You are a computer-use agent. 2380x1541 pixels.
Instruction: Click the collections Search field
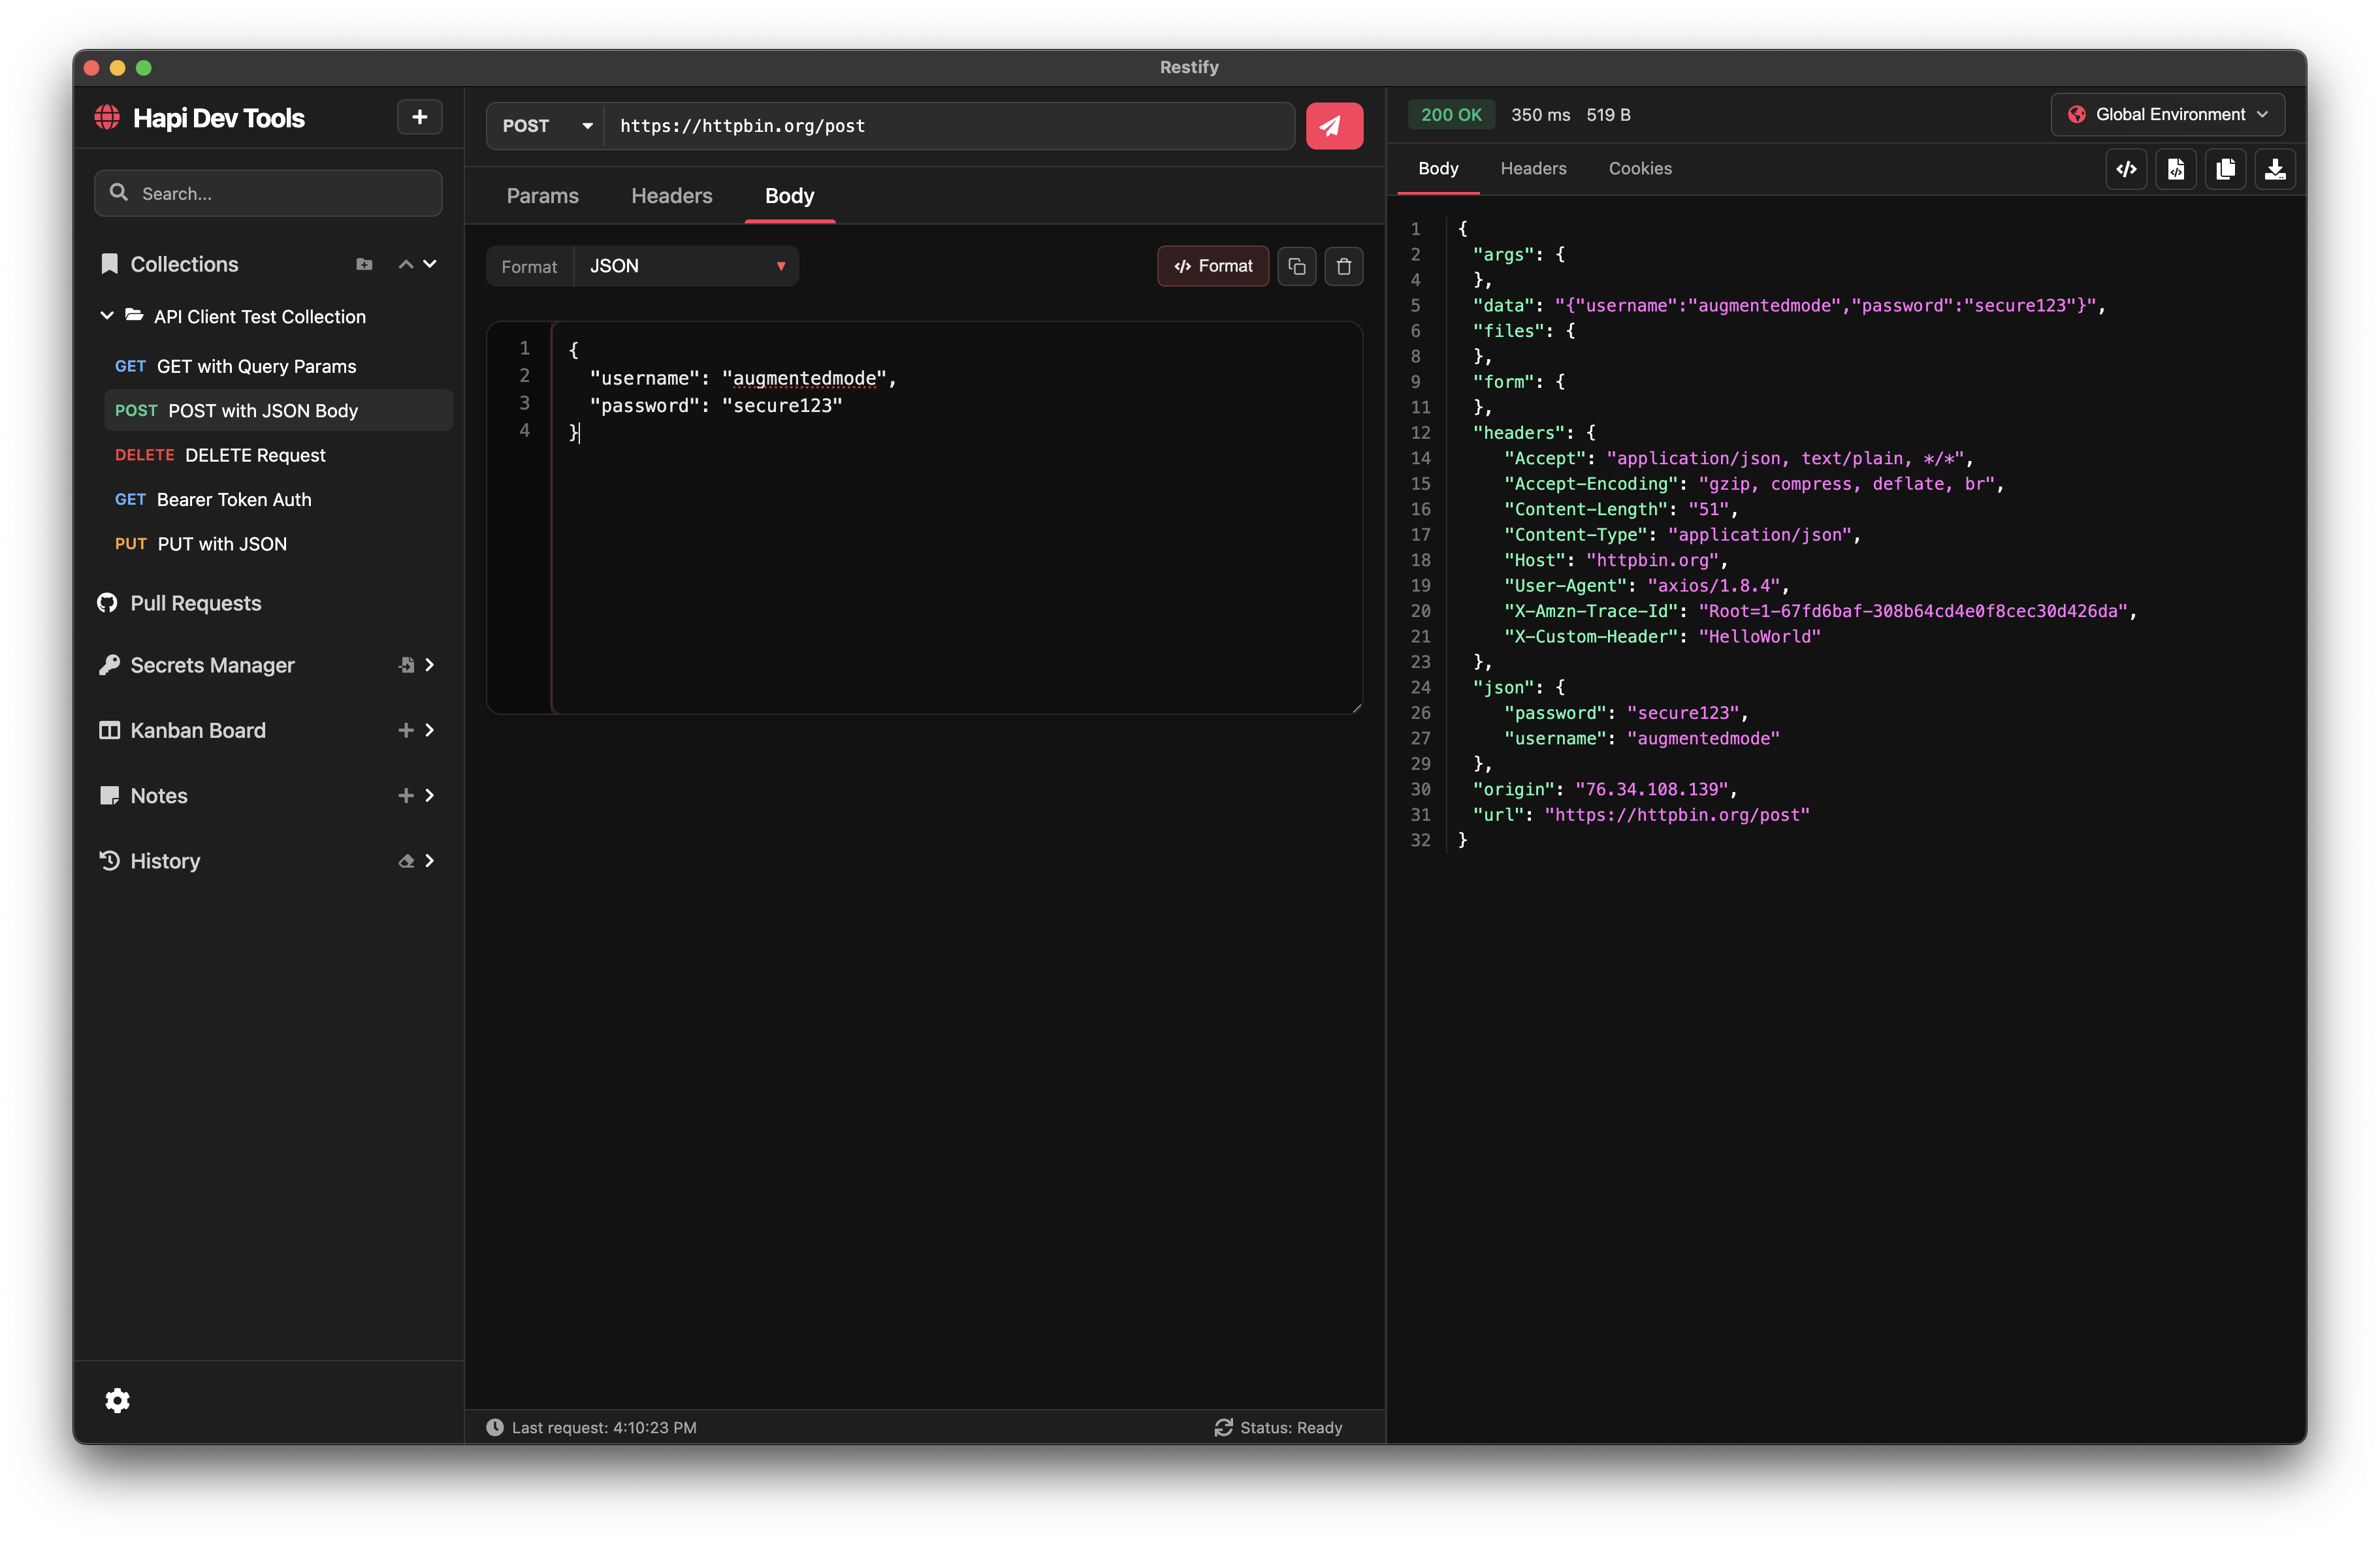tap(268, 193)
